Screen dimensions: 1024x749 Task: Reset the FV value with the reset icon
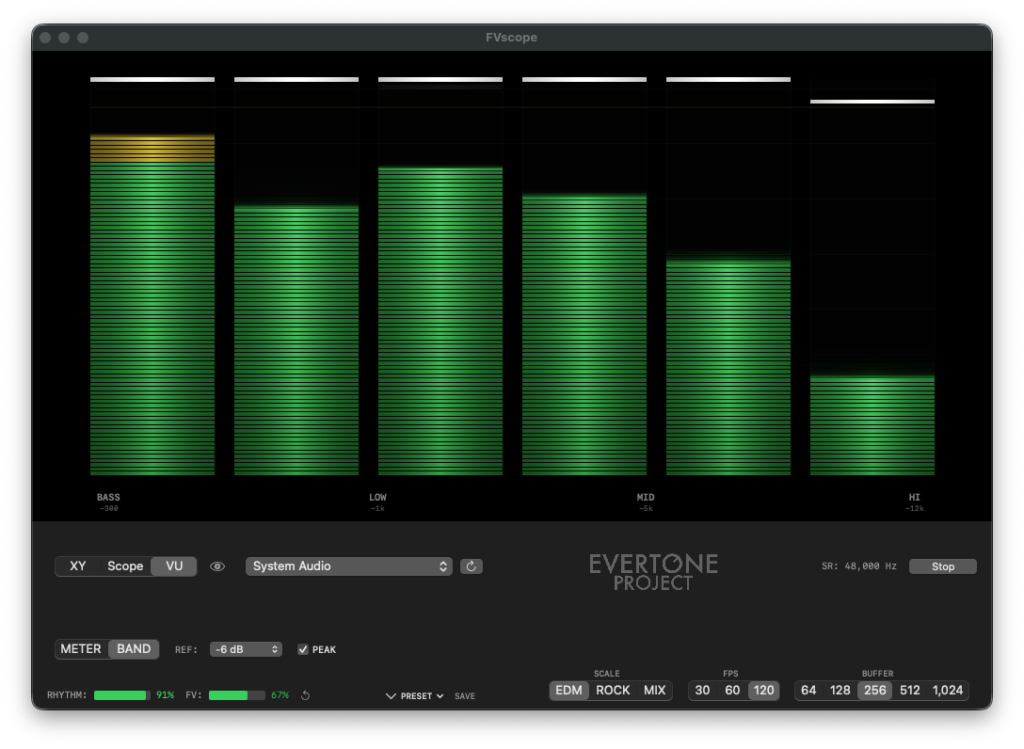point(305,696)
